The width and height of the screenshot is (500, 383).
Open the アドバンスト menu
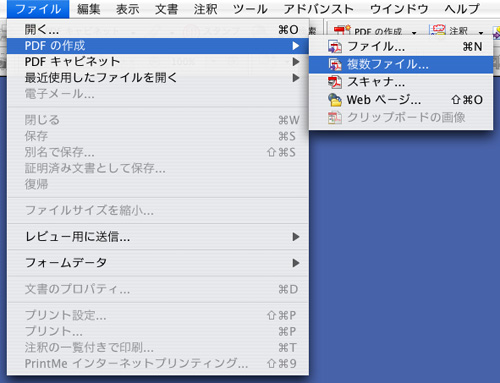pos(319,9)
